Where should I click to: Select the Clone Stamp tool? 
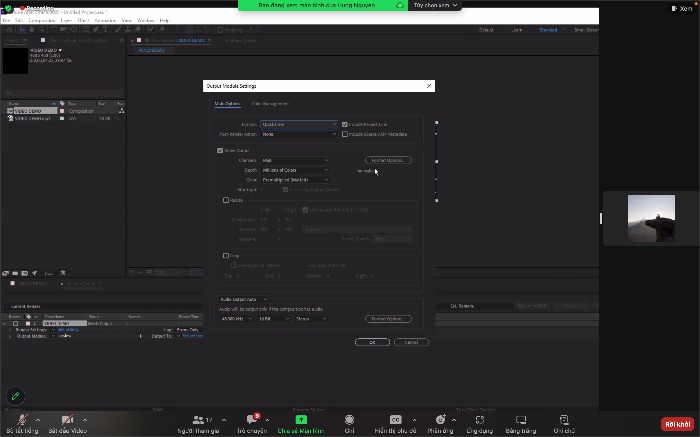pyautogui.click(x=128, y=29)
